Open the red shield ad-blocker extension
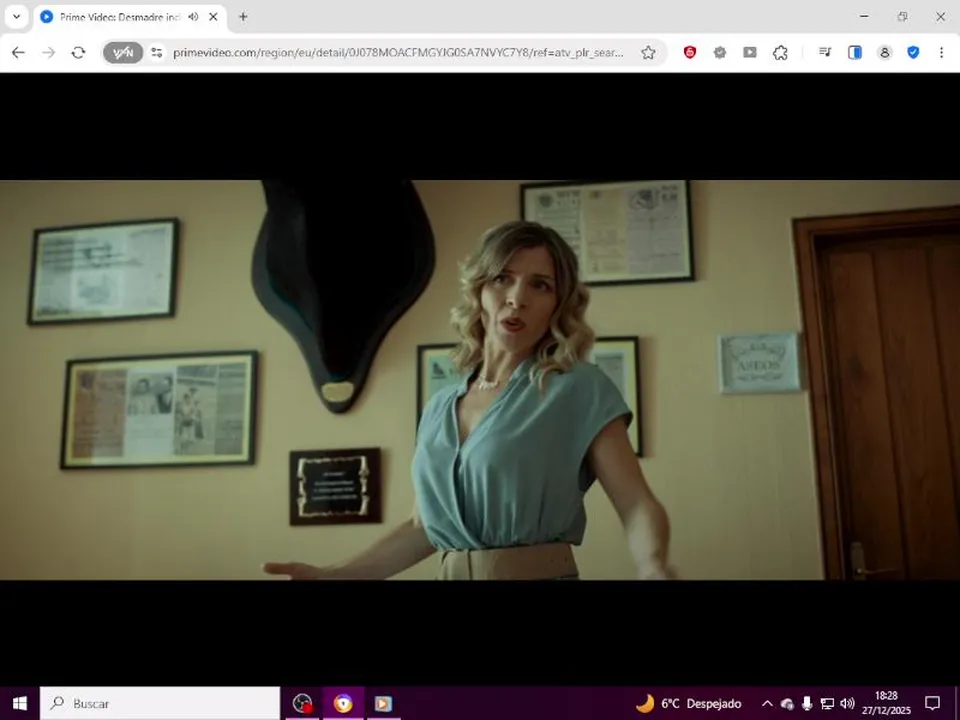960x720 pixels. coord(690,53)
